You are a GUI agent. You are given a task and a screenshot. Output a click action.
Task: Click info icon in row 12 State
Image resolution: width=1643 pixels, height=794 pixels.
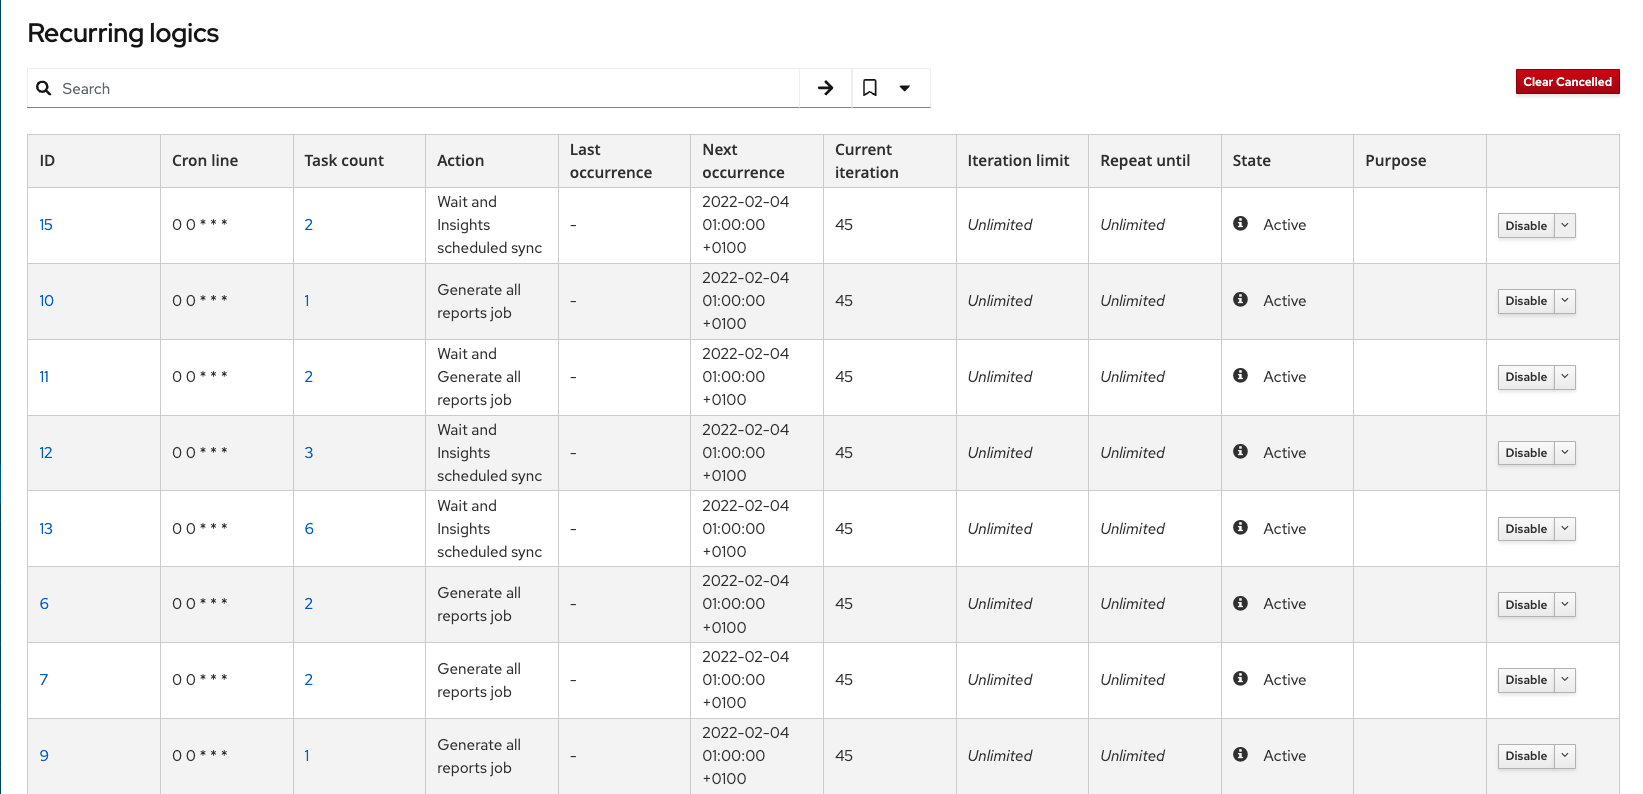pyautogui.click(x=1240, y=452)
